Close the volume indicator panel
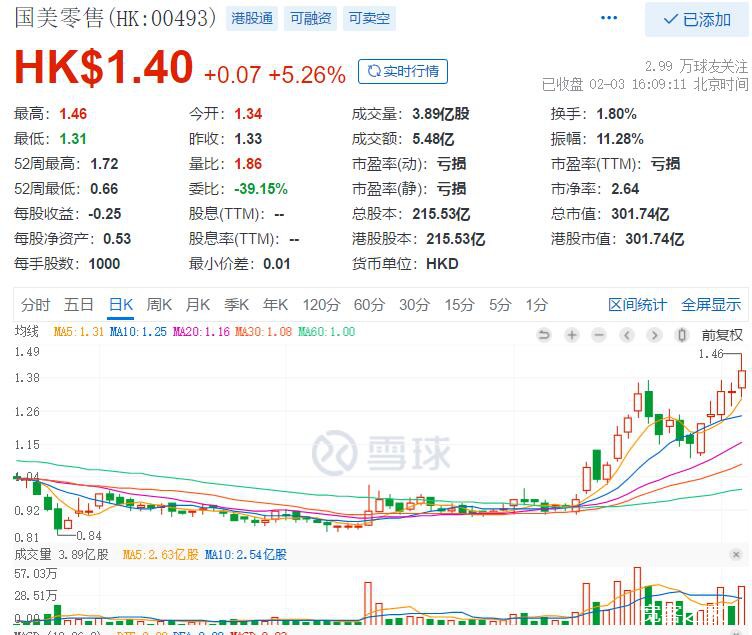 click(736, 554)
